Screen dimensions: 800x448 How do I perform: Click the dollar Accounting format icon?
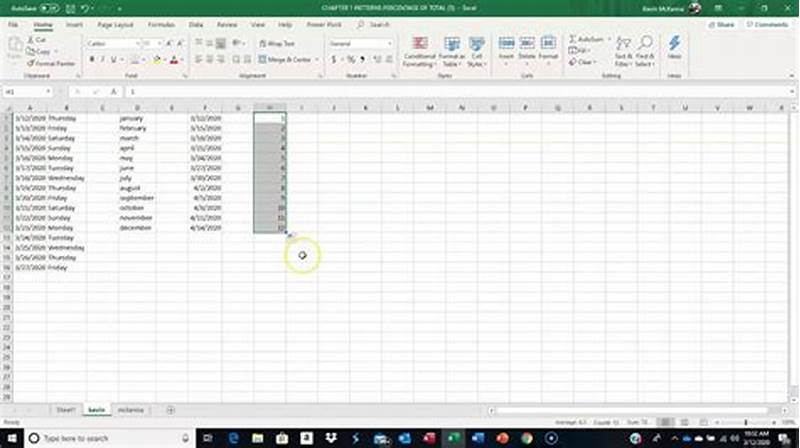click(x=334, y=60)
